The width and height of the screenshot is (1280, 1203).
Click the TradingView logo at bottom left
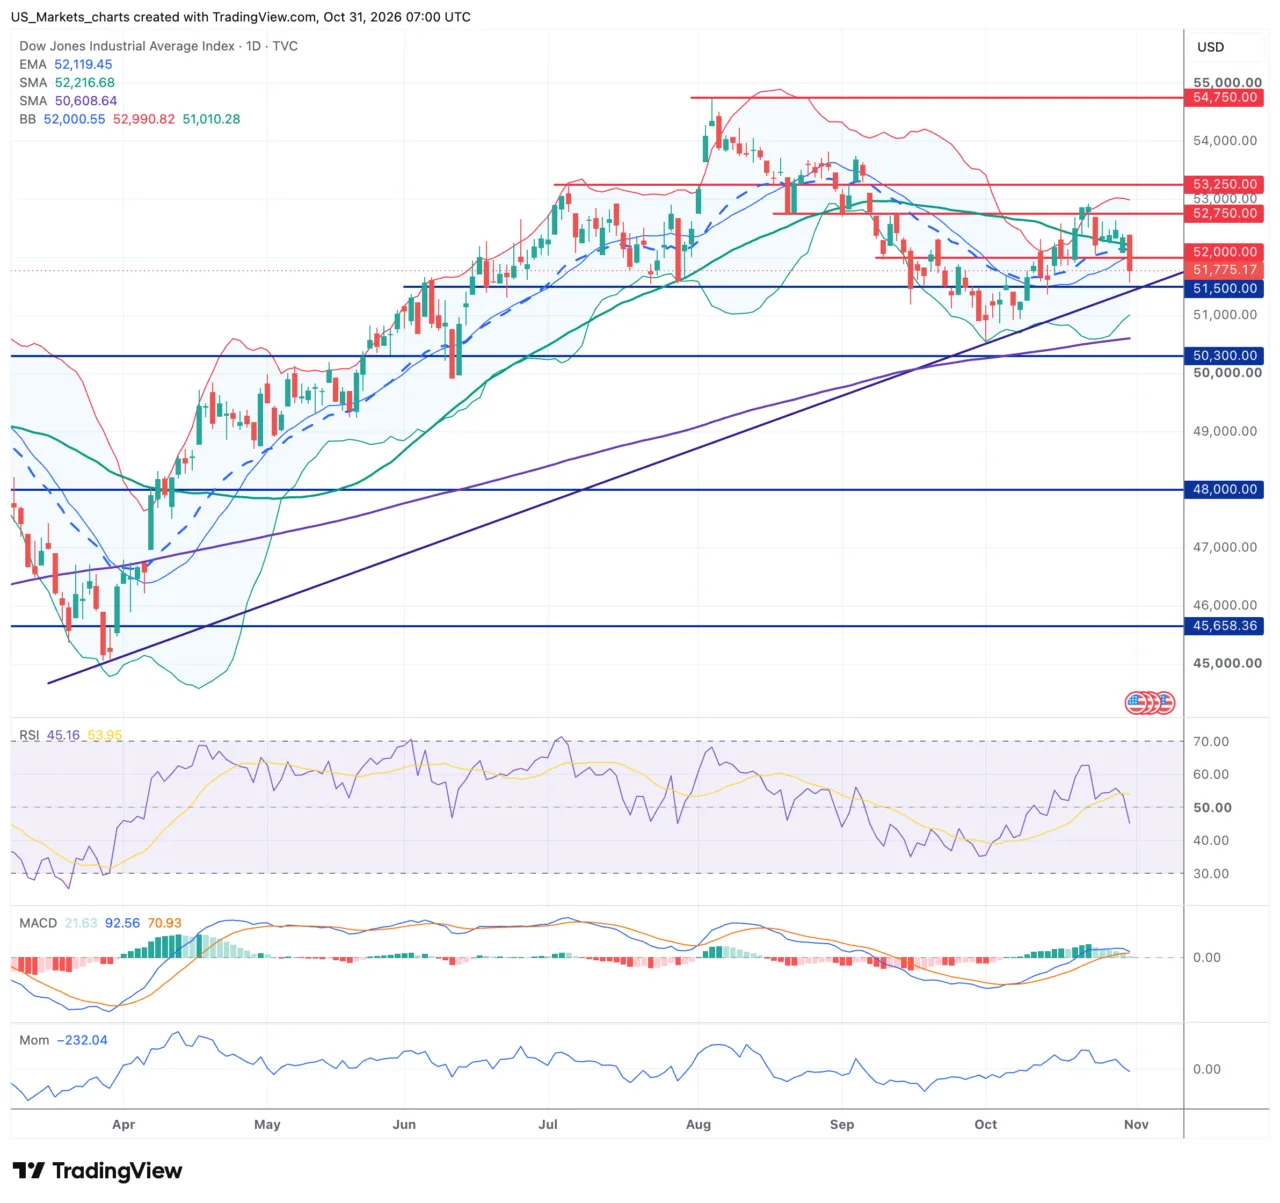[x=97, y=1171]
